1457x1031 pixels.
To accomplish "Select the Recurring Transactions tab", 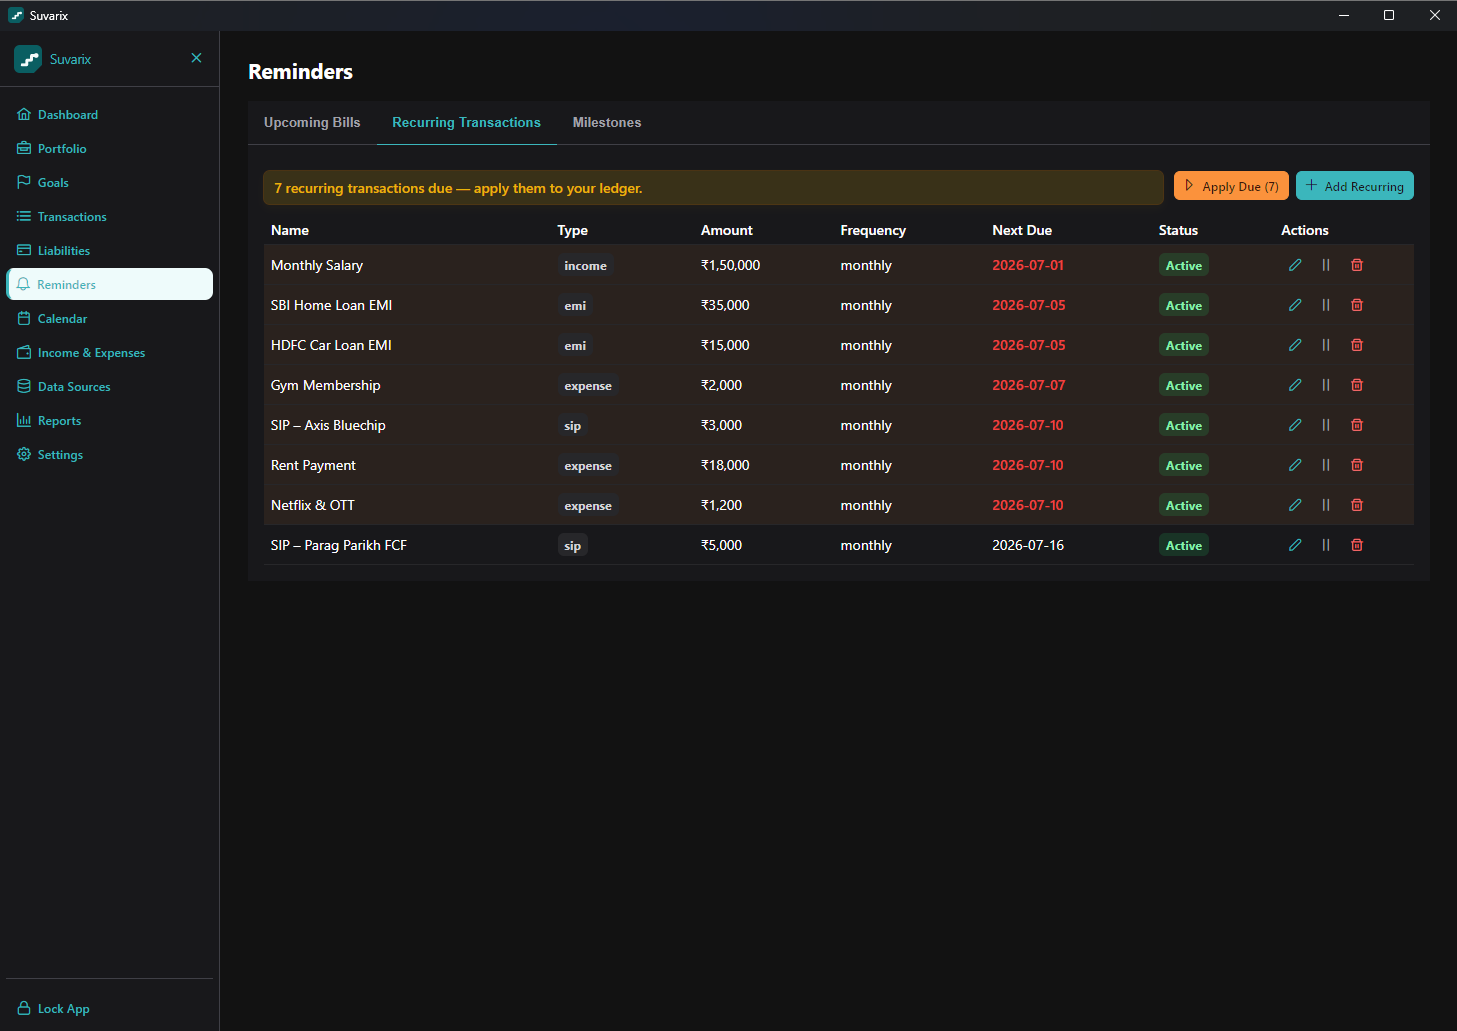I will tap(466, 122).
